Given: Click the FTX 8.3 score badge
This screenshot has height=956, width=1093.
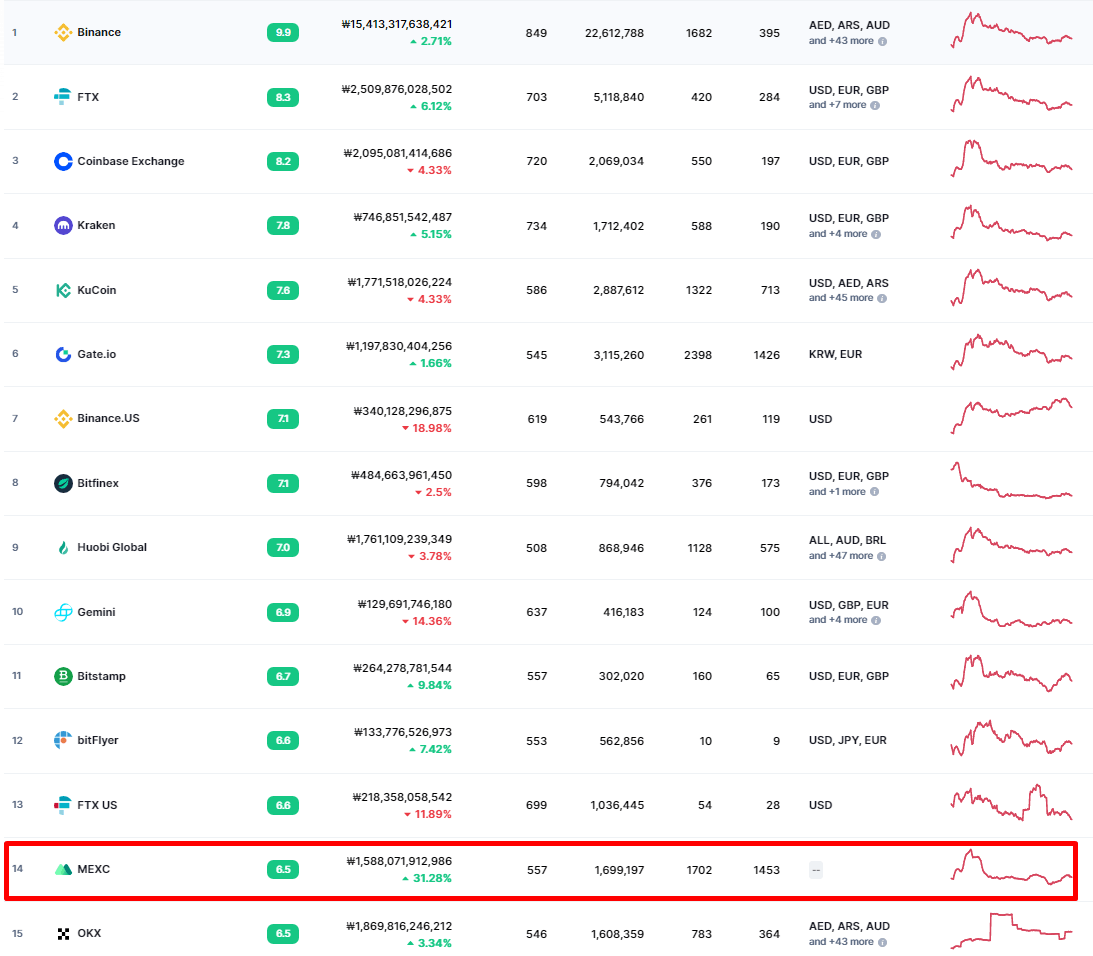Looking at the screenshot, I should coord(283,97).
